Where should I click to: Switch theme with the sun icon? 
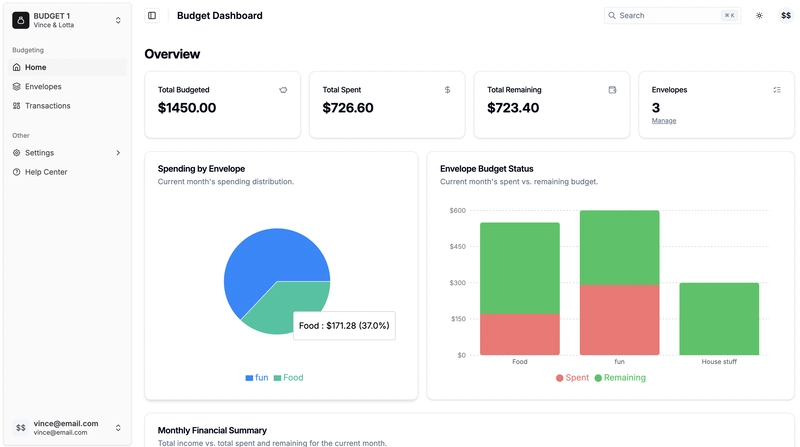(x=759, y=15)
